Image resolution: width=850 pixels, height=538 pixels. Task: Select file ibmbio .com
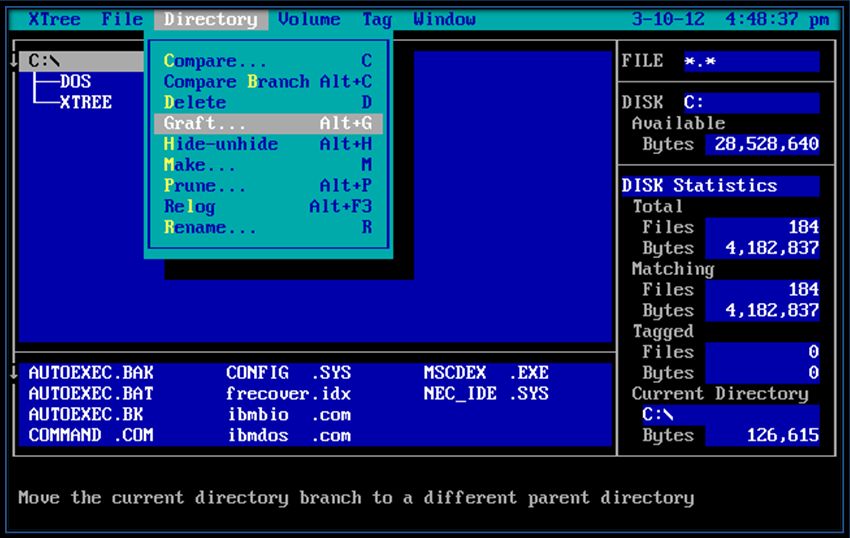pyautogui.click(x=289, y=414)
